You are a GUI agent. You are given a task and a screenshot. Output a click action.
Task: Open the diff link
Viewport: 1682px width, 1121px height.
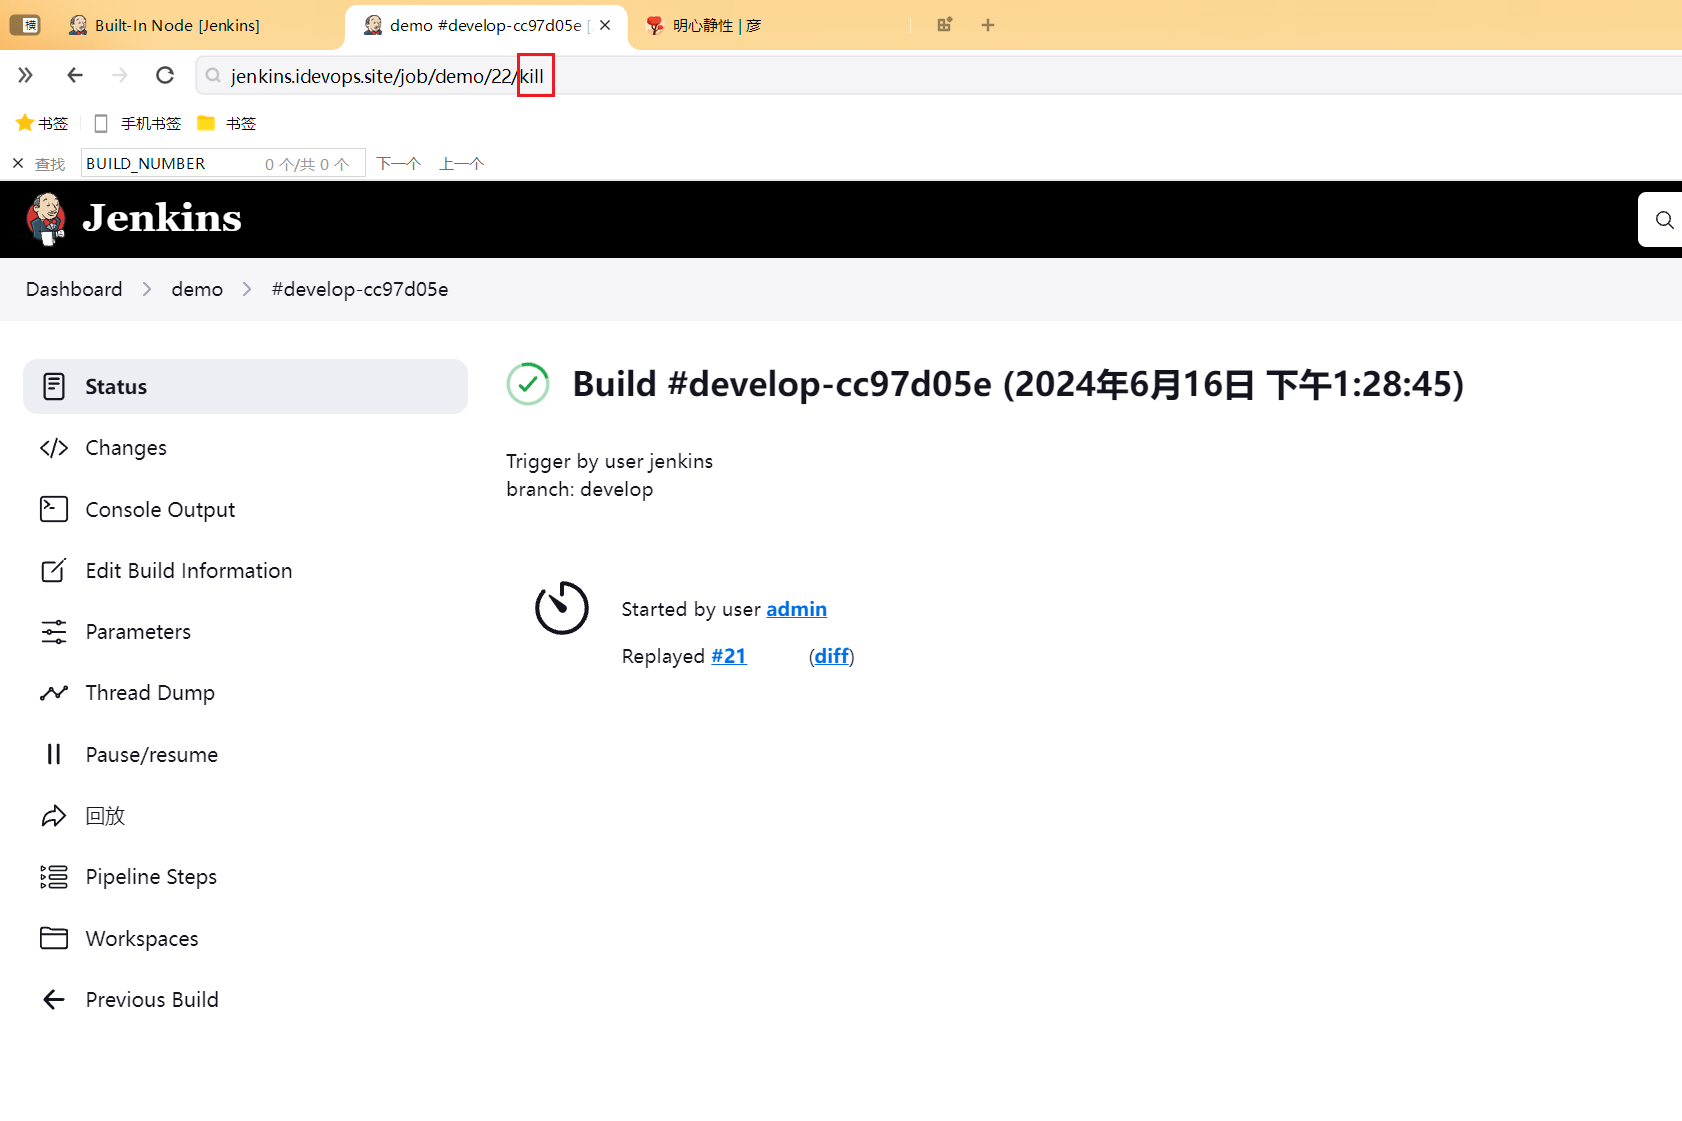[832, 656]
